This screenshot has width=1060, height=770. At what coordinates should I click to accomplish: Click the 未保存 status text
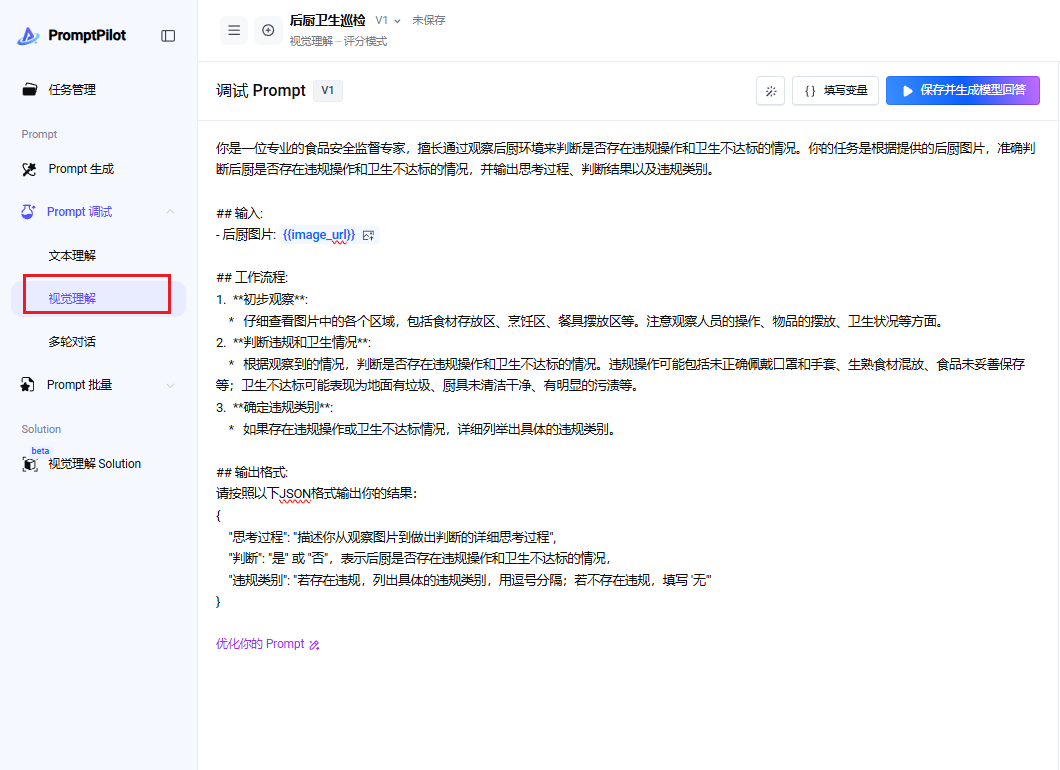click(429, 20)
